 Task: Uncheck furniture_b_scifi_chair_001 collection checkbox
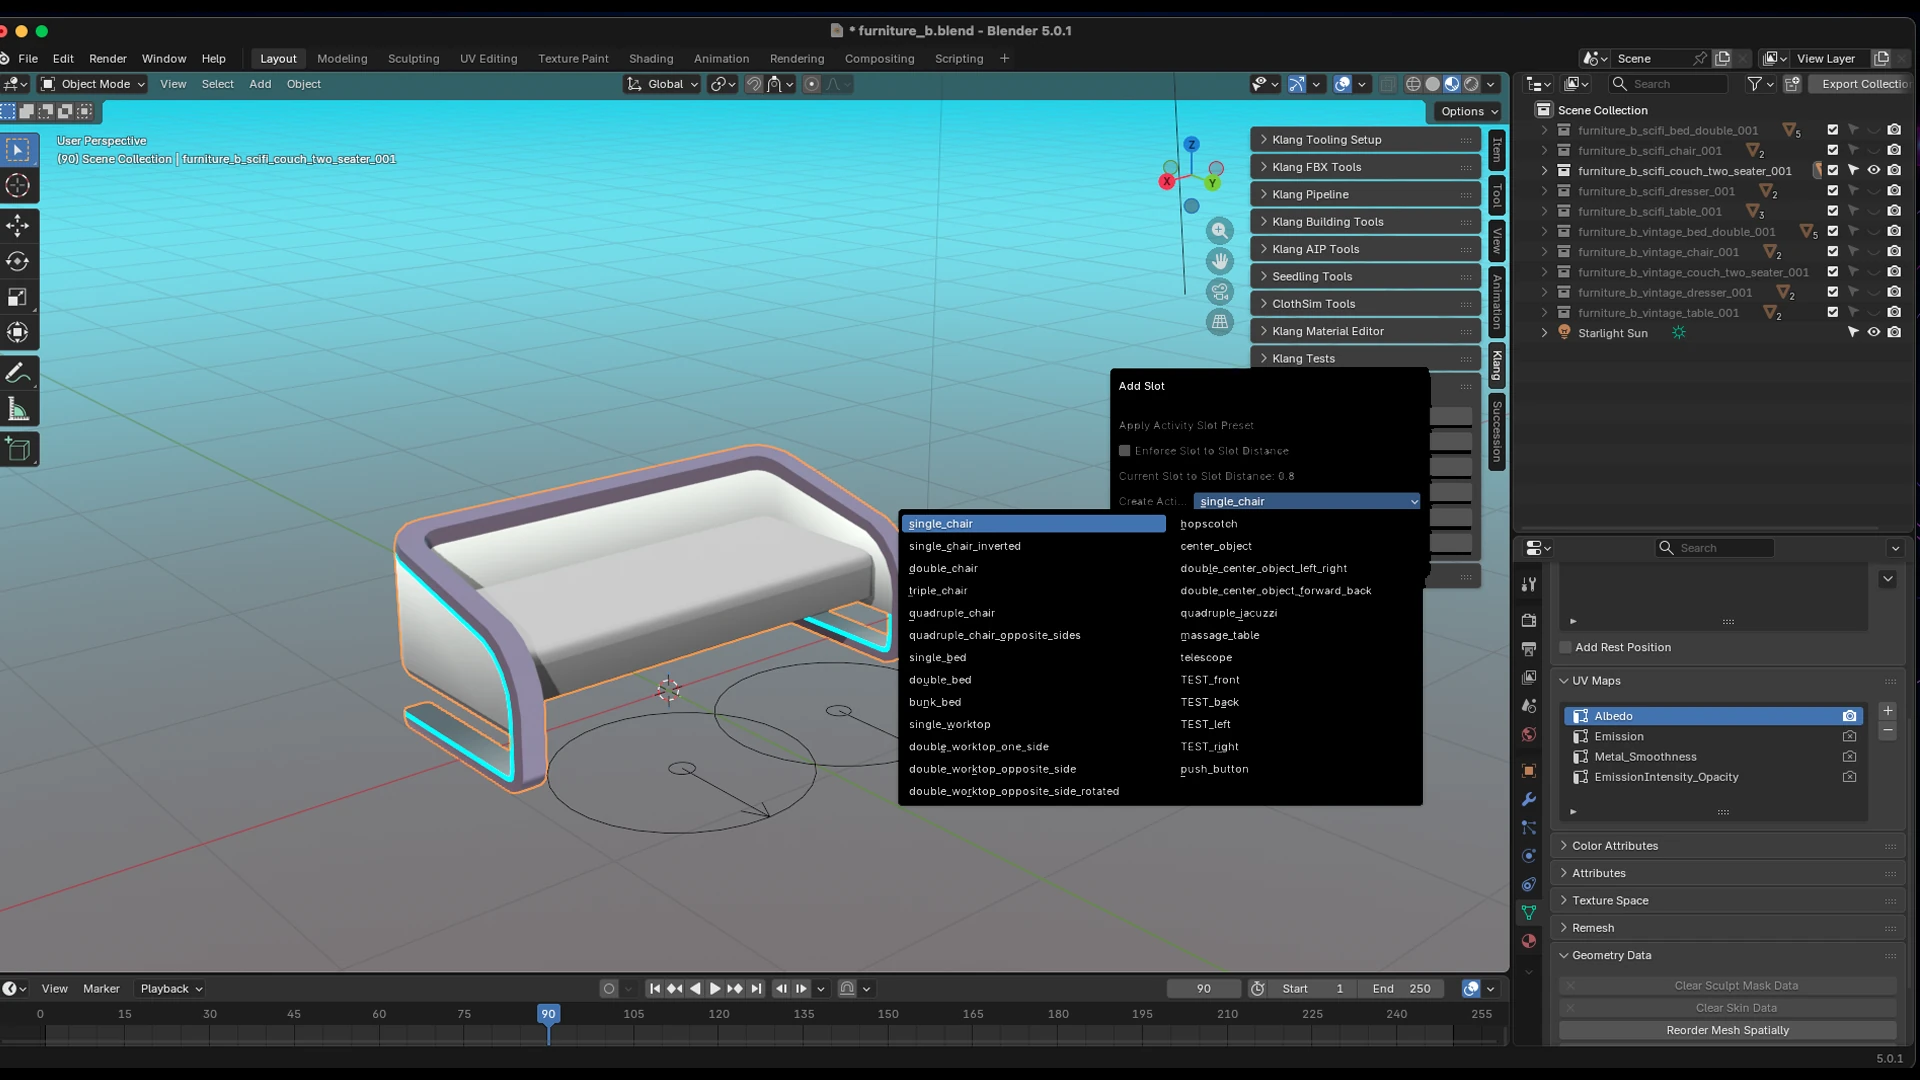coord(1832,151)
